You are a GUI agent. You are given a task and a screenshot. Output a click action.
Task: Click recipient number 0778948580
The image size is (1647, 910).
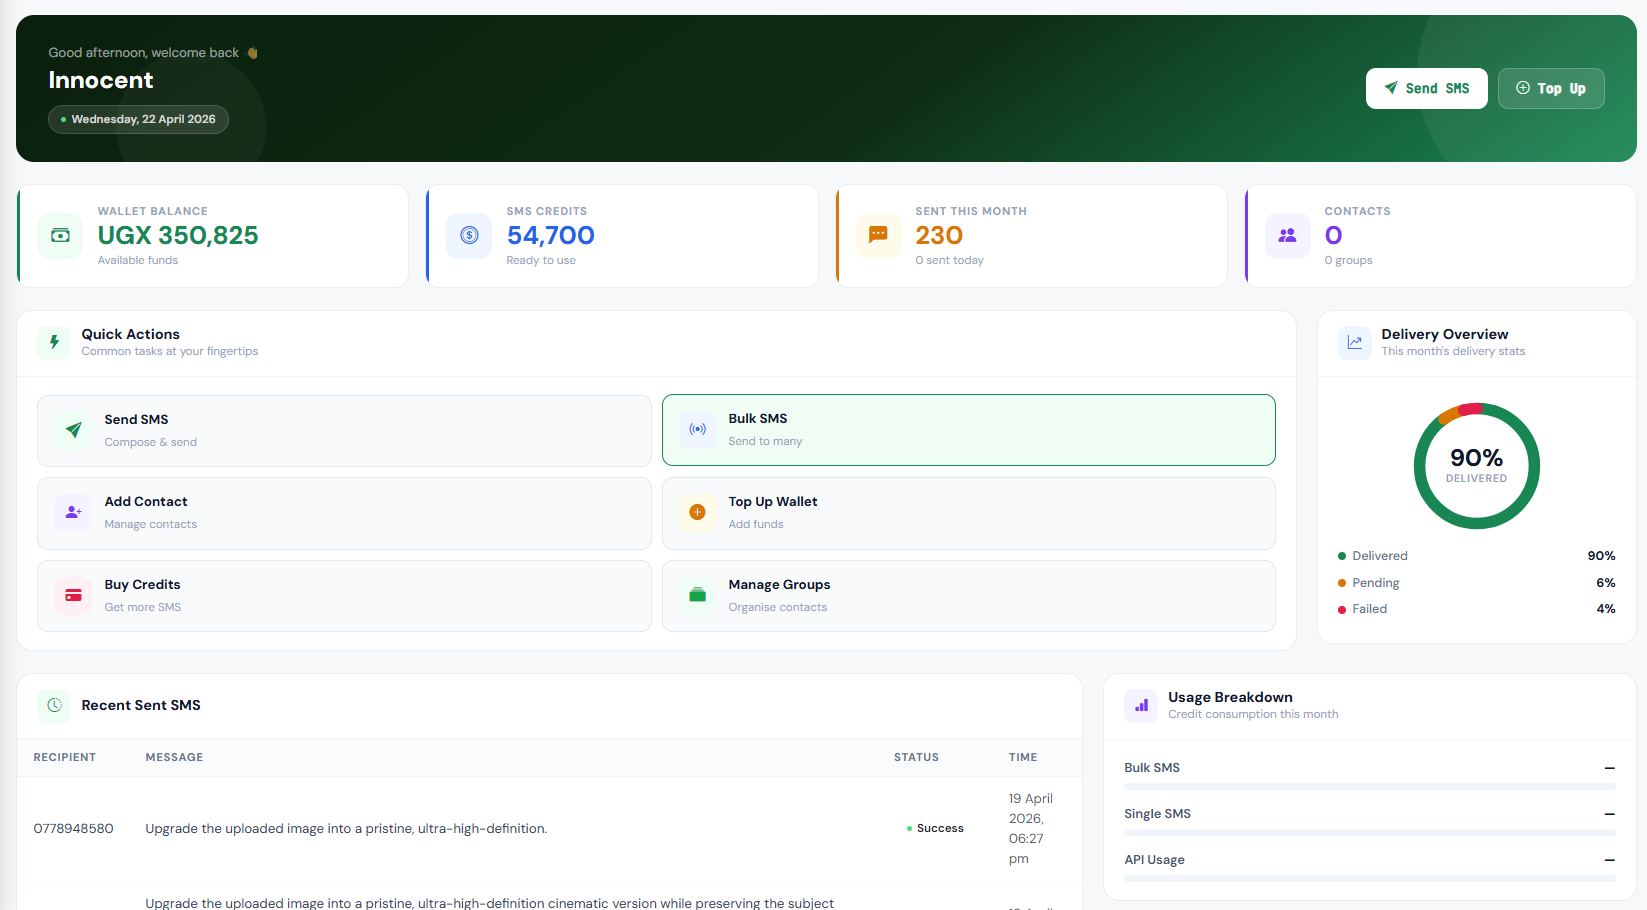pos(73,829)
